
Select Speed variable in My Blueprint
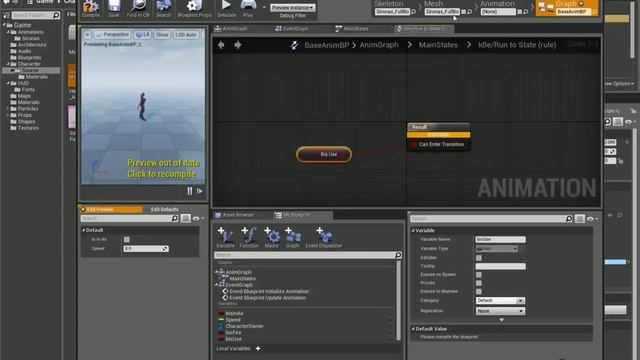click(233, 320)
